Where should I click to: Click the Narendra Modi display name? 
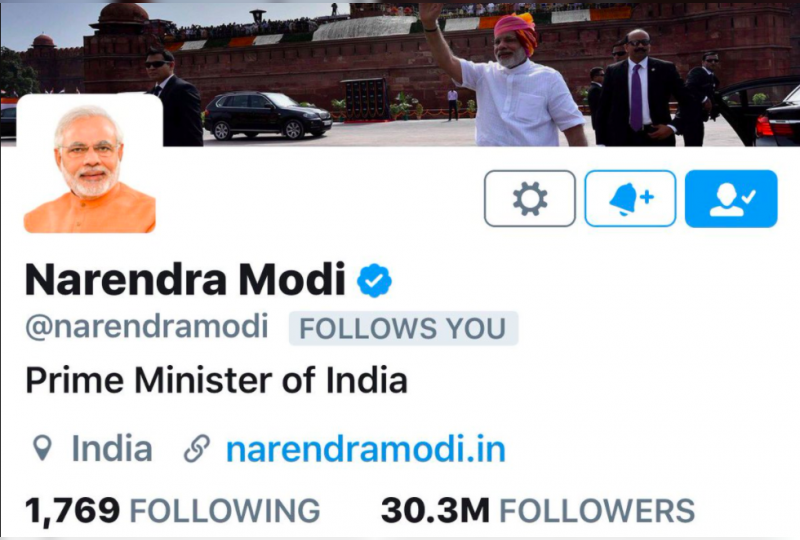(x=185, y=279)
